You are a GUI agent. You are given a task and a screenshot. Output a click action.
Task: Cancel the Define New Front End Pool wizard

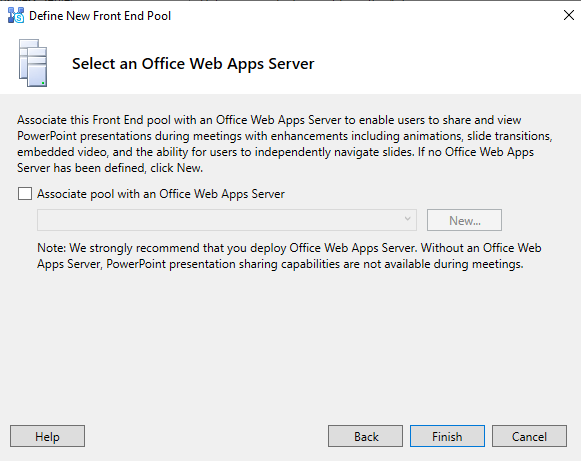point(529,436)
